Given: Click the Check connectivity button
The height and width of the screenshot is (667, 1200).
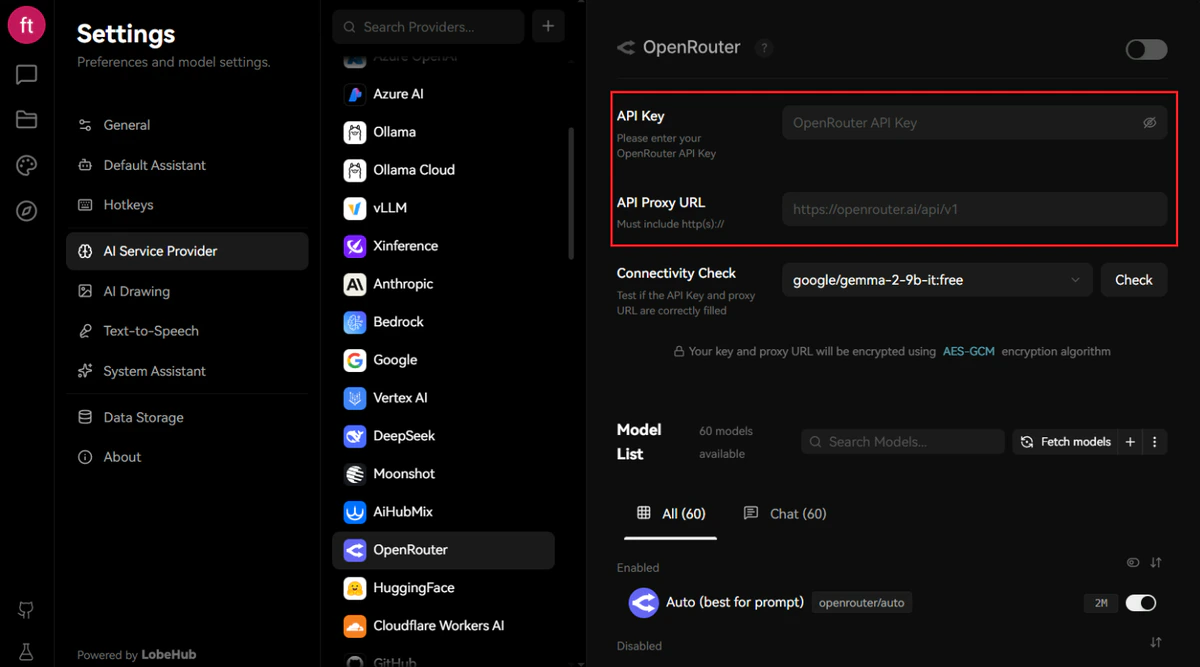Looking at the screenshot, I should 1134,280.
